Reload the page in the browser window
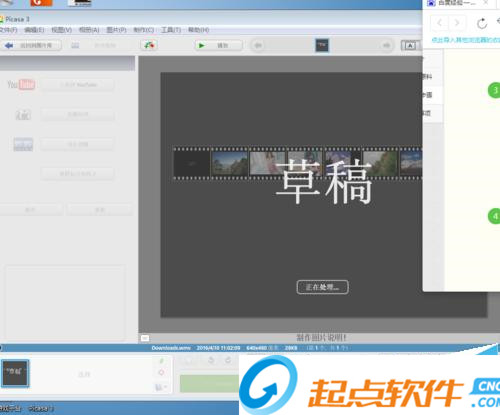Viewport: 500px width, 415px height. click(482, 23)
